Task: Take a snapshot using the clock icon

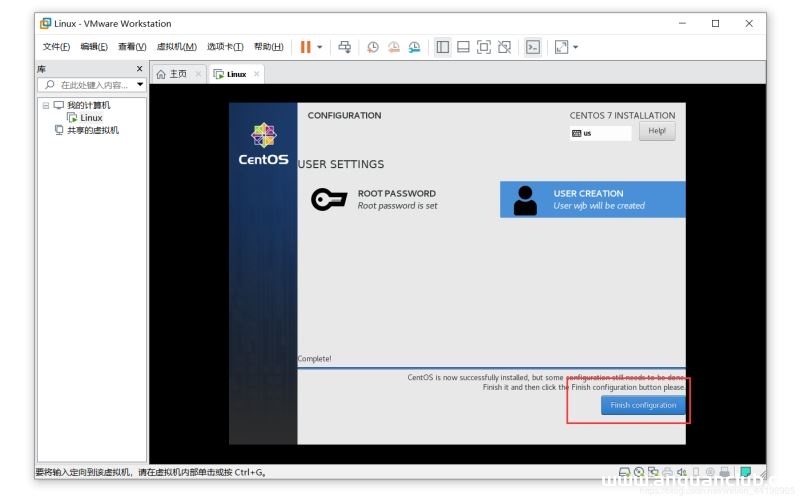Action: 373,47
